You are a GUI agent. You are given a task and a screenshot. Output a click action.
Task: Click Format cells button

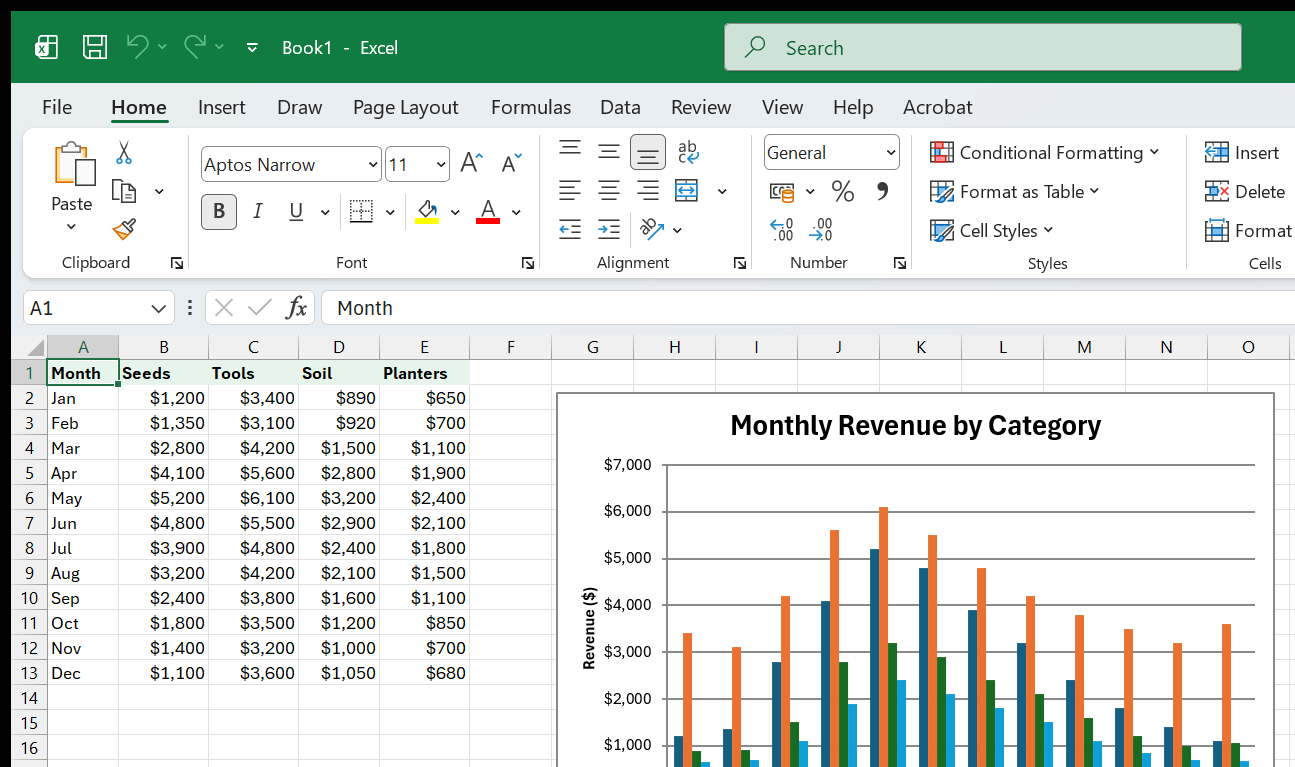(x=1248, y=230)
